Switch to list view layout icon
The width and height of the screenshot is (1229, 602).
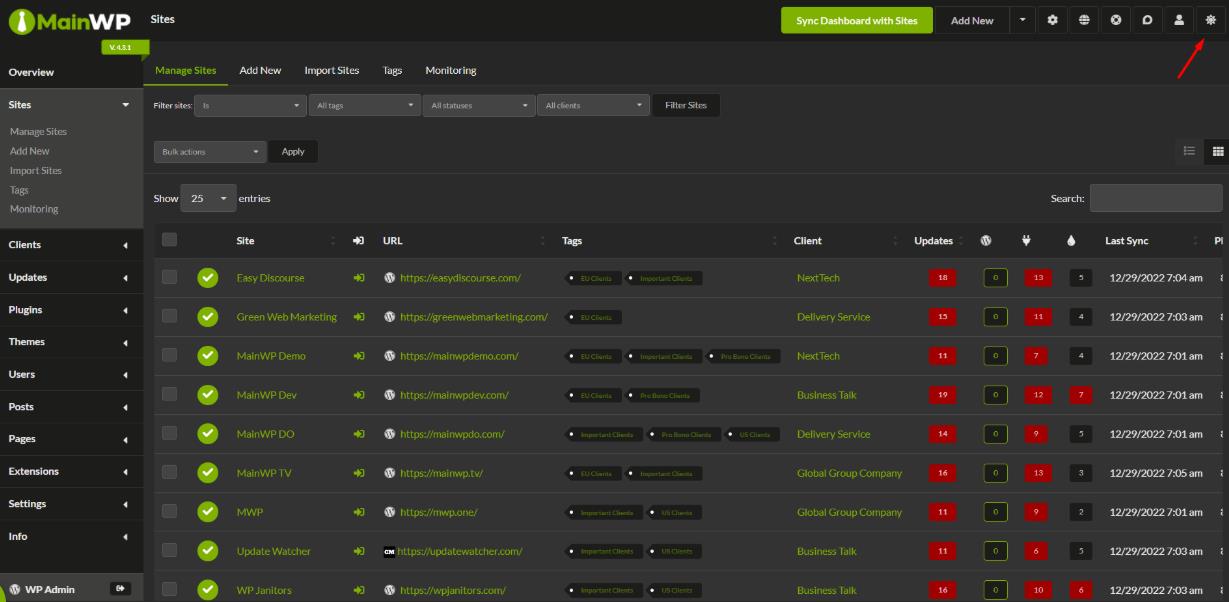1189,151
